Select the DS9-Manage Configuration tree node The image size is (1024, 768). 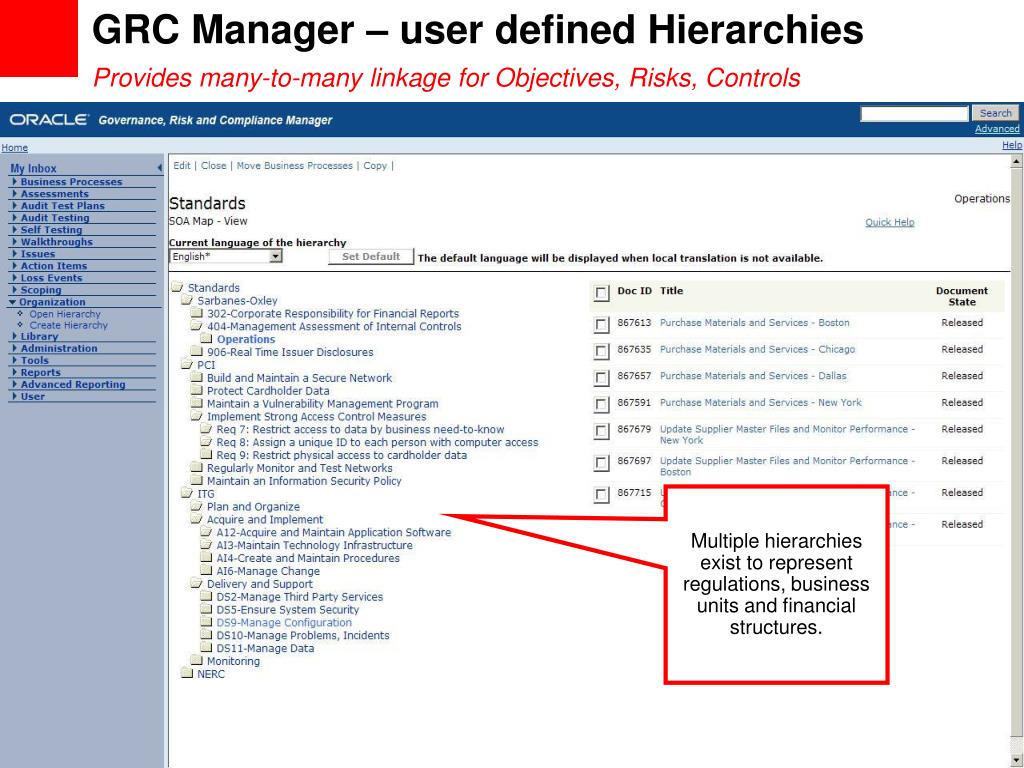tap(284, 622)
